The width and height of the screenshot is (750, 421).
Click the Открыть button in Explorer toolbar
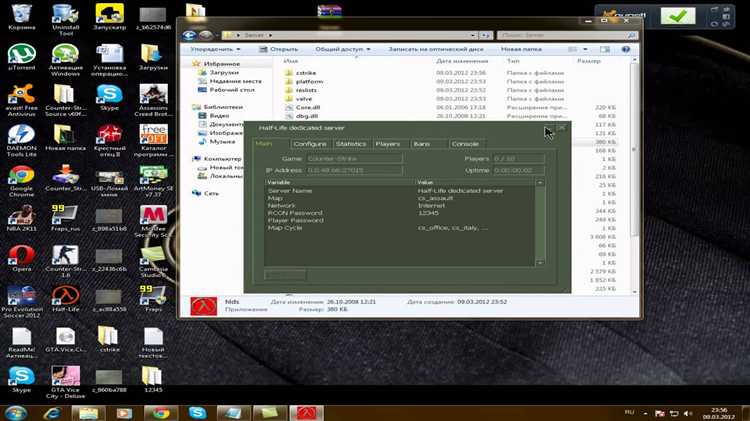(x=278, y=49)
